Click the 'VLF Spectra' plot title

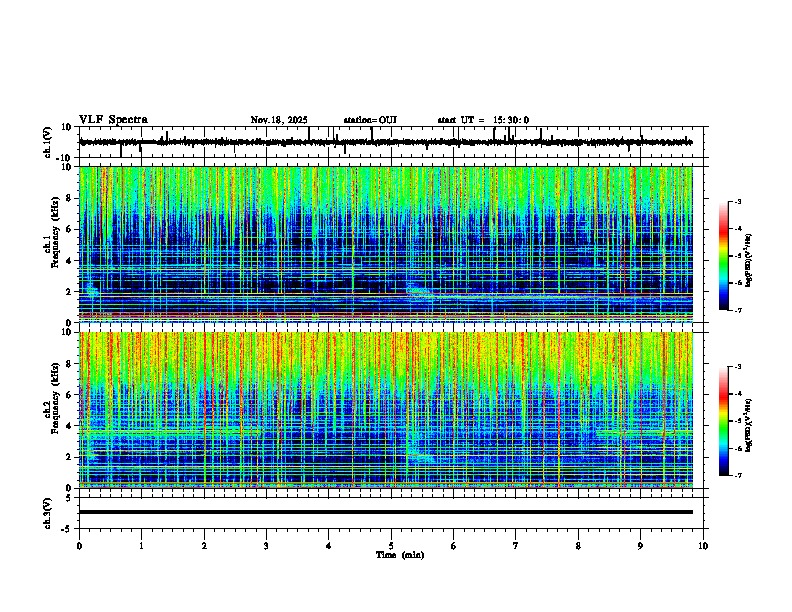(113, 120)
